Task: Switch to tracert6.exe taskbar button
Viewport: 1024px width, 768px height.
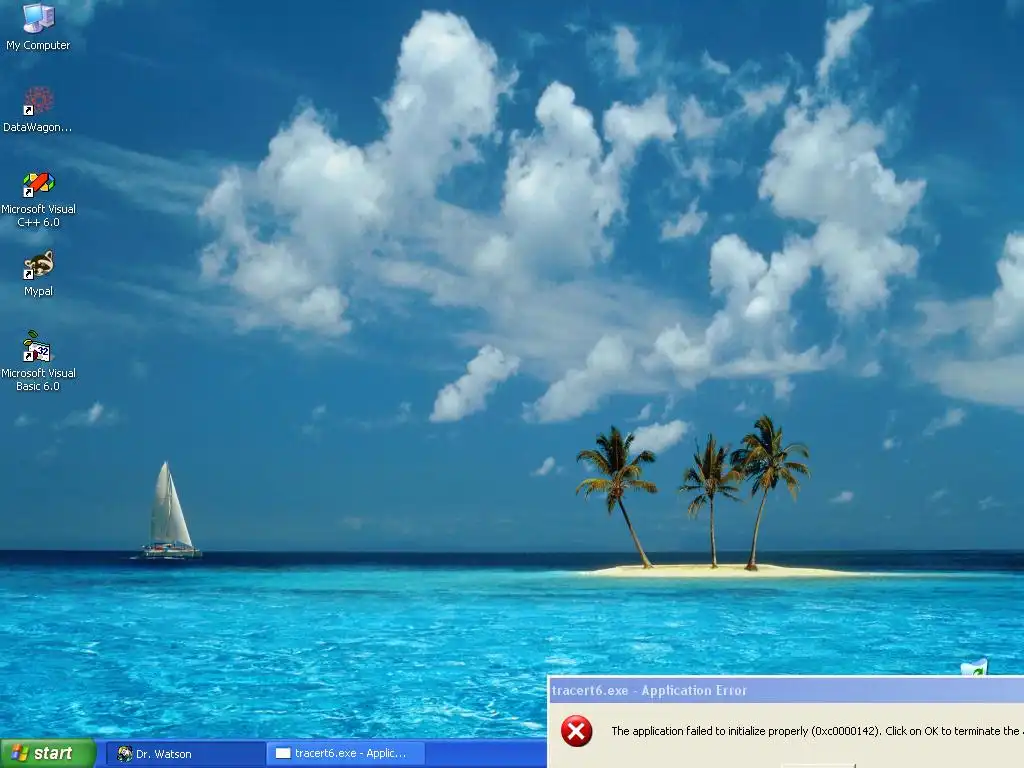Action: point(346,754)
